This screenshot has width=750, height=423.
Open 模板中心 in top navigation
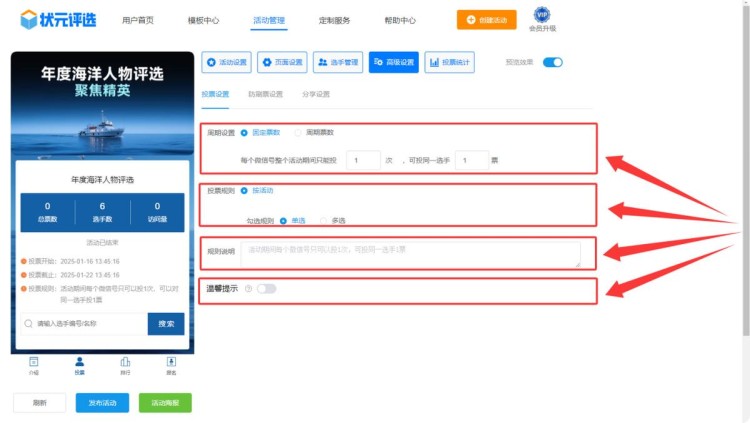(203, 20)
